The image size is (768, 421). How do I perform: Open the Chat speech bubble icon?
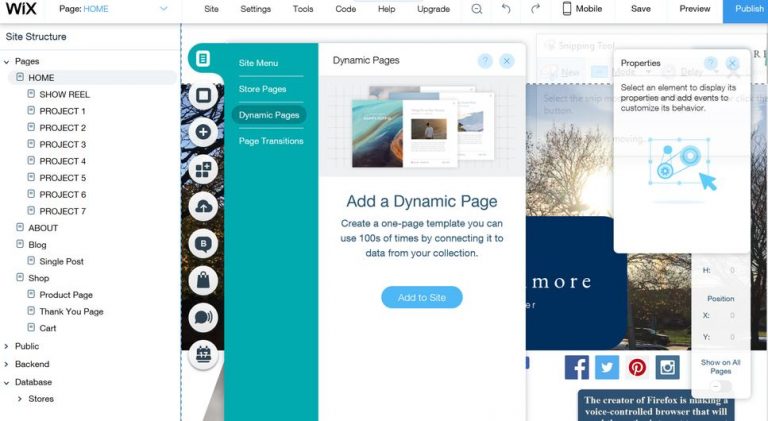pyautogui.click(x=203, y=318)
